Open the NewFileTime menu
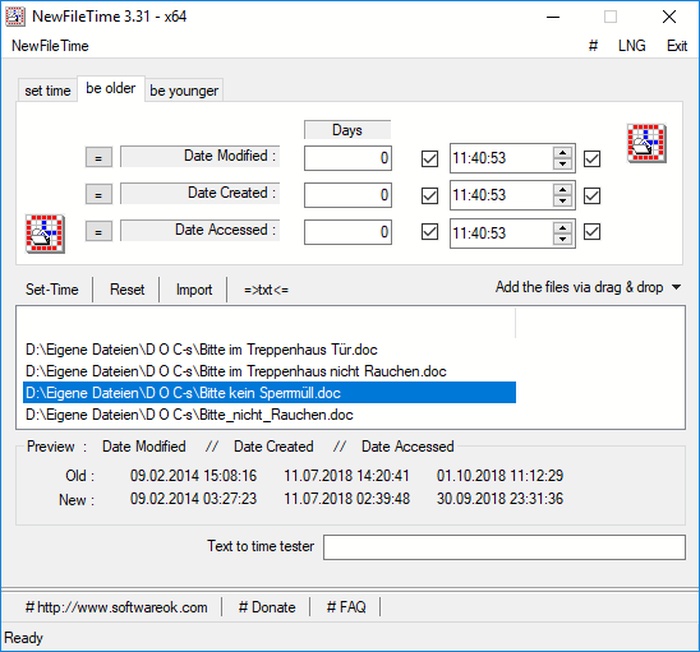This screenshot has width=700, height=652. point(50,46)
